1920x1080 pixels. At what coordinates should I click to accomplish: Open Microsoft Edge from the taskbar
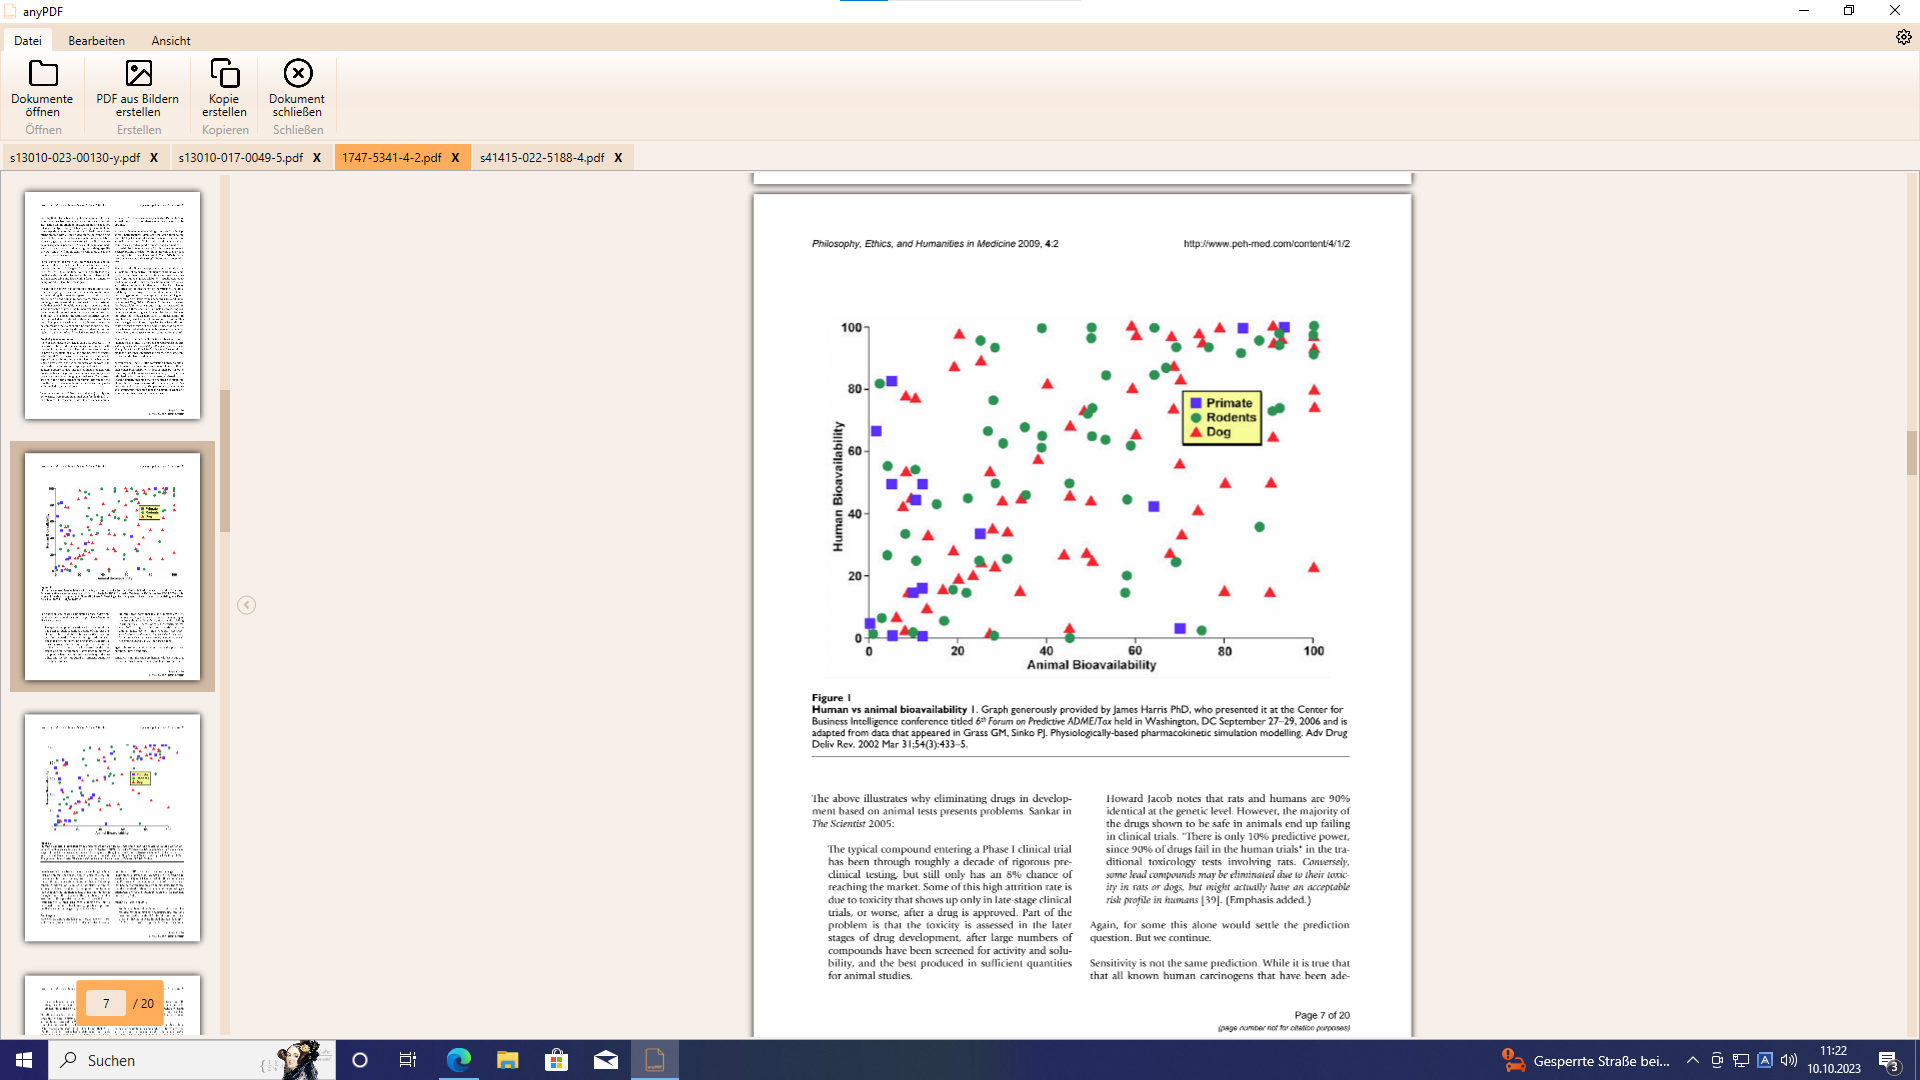(459, 1060)
